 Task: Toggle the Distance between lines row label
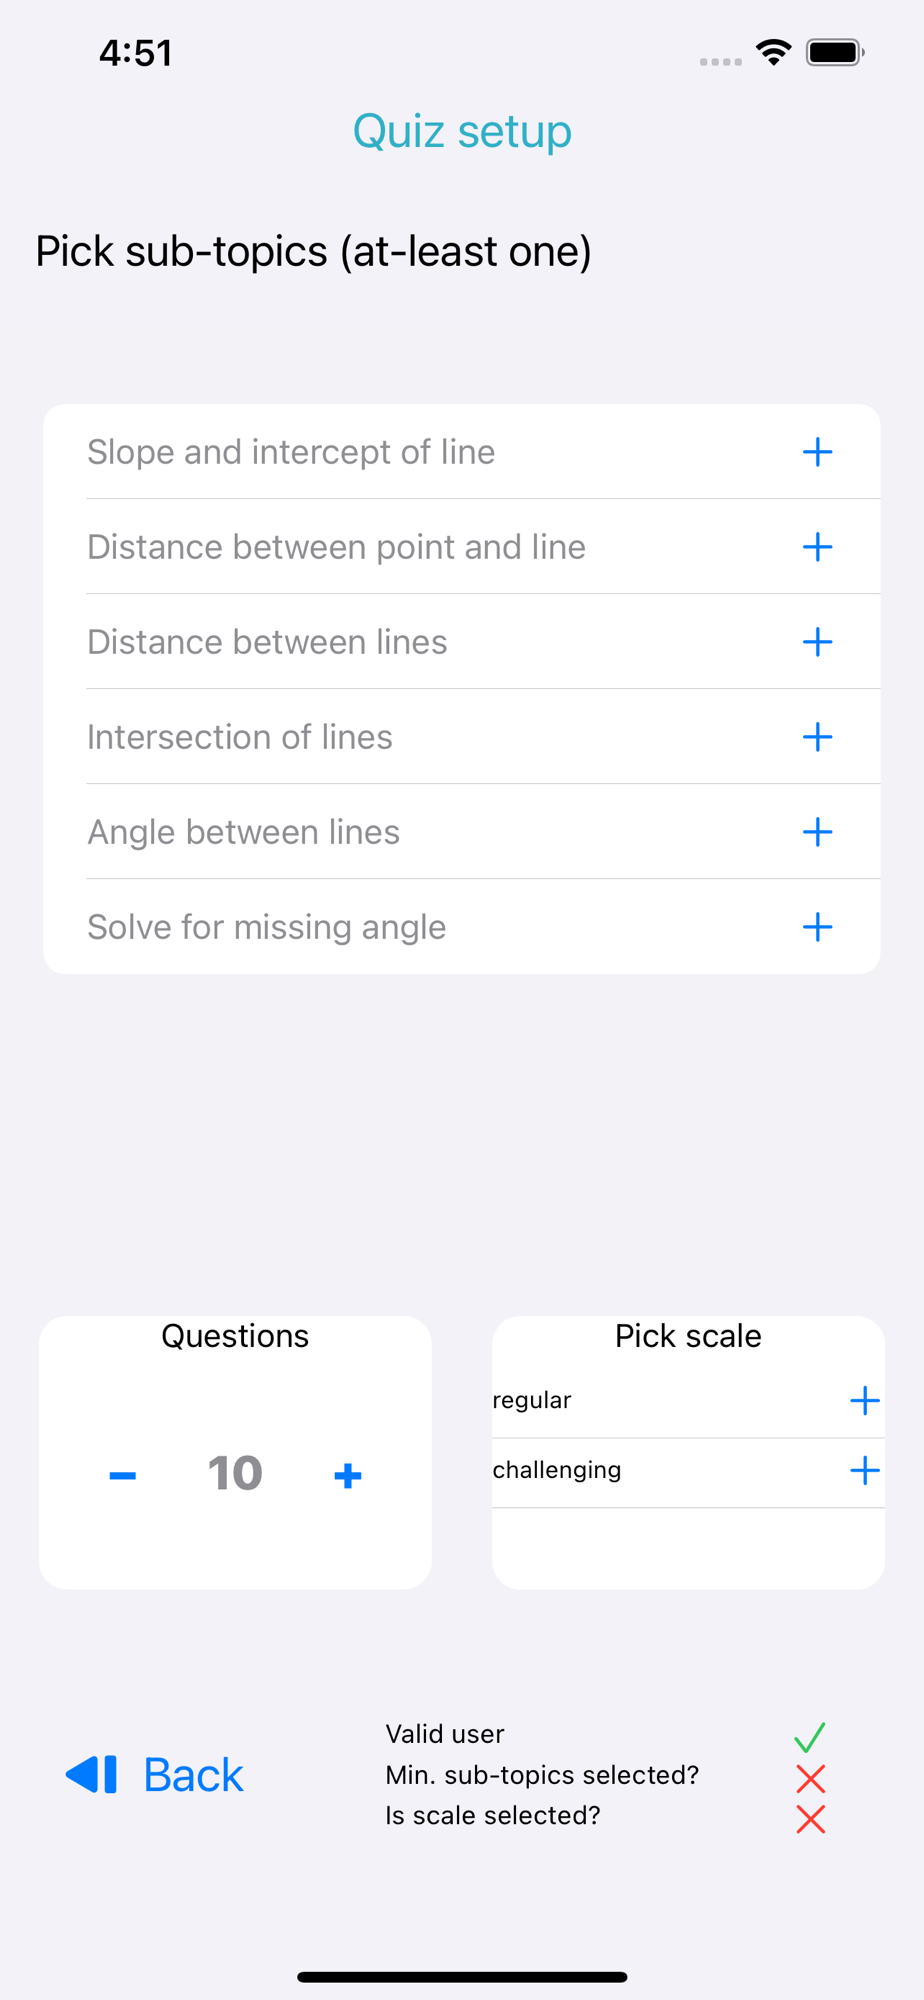click(267, 642)
